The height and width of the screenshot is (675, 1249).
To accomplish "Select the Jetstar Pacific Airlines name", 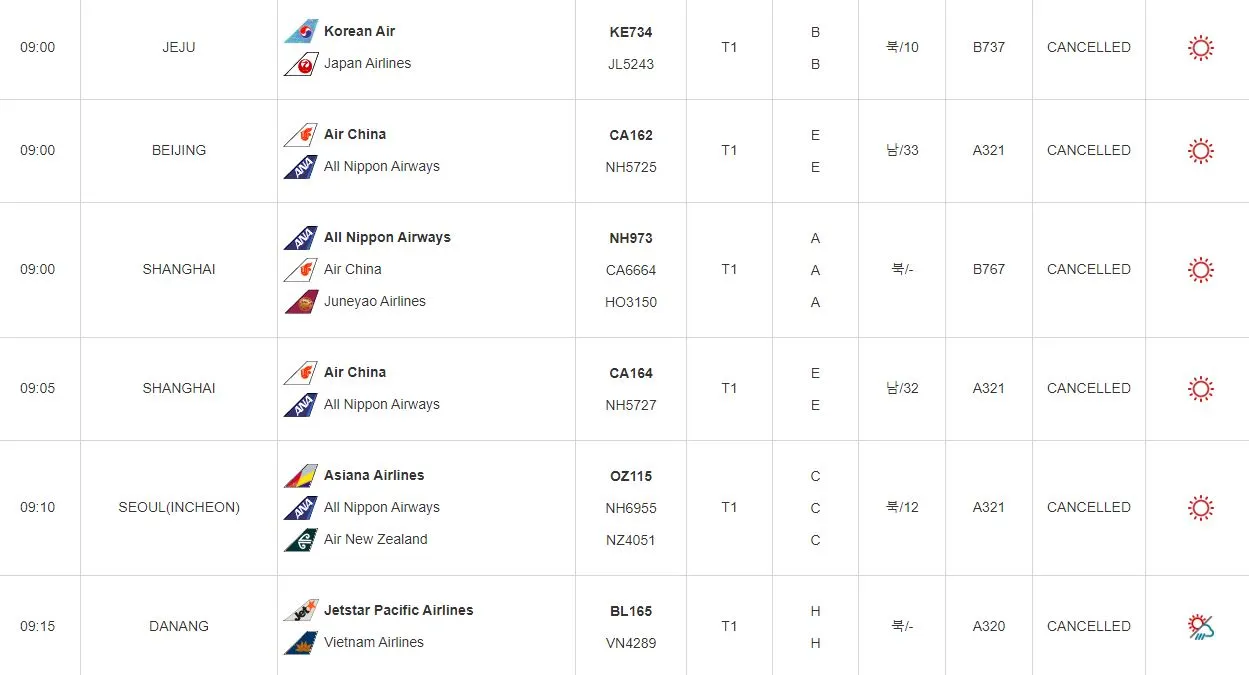I will 398,611.
